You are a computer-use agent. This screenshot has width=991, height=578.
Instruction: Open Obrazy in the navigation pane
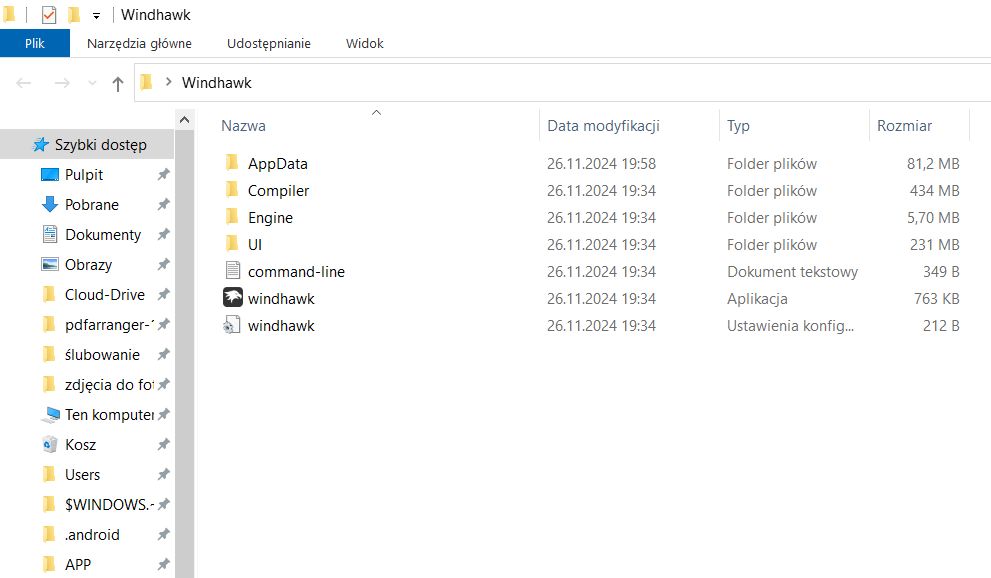(x=88, y=265)
